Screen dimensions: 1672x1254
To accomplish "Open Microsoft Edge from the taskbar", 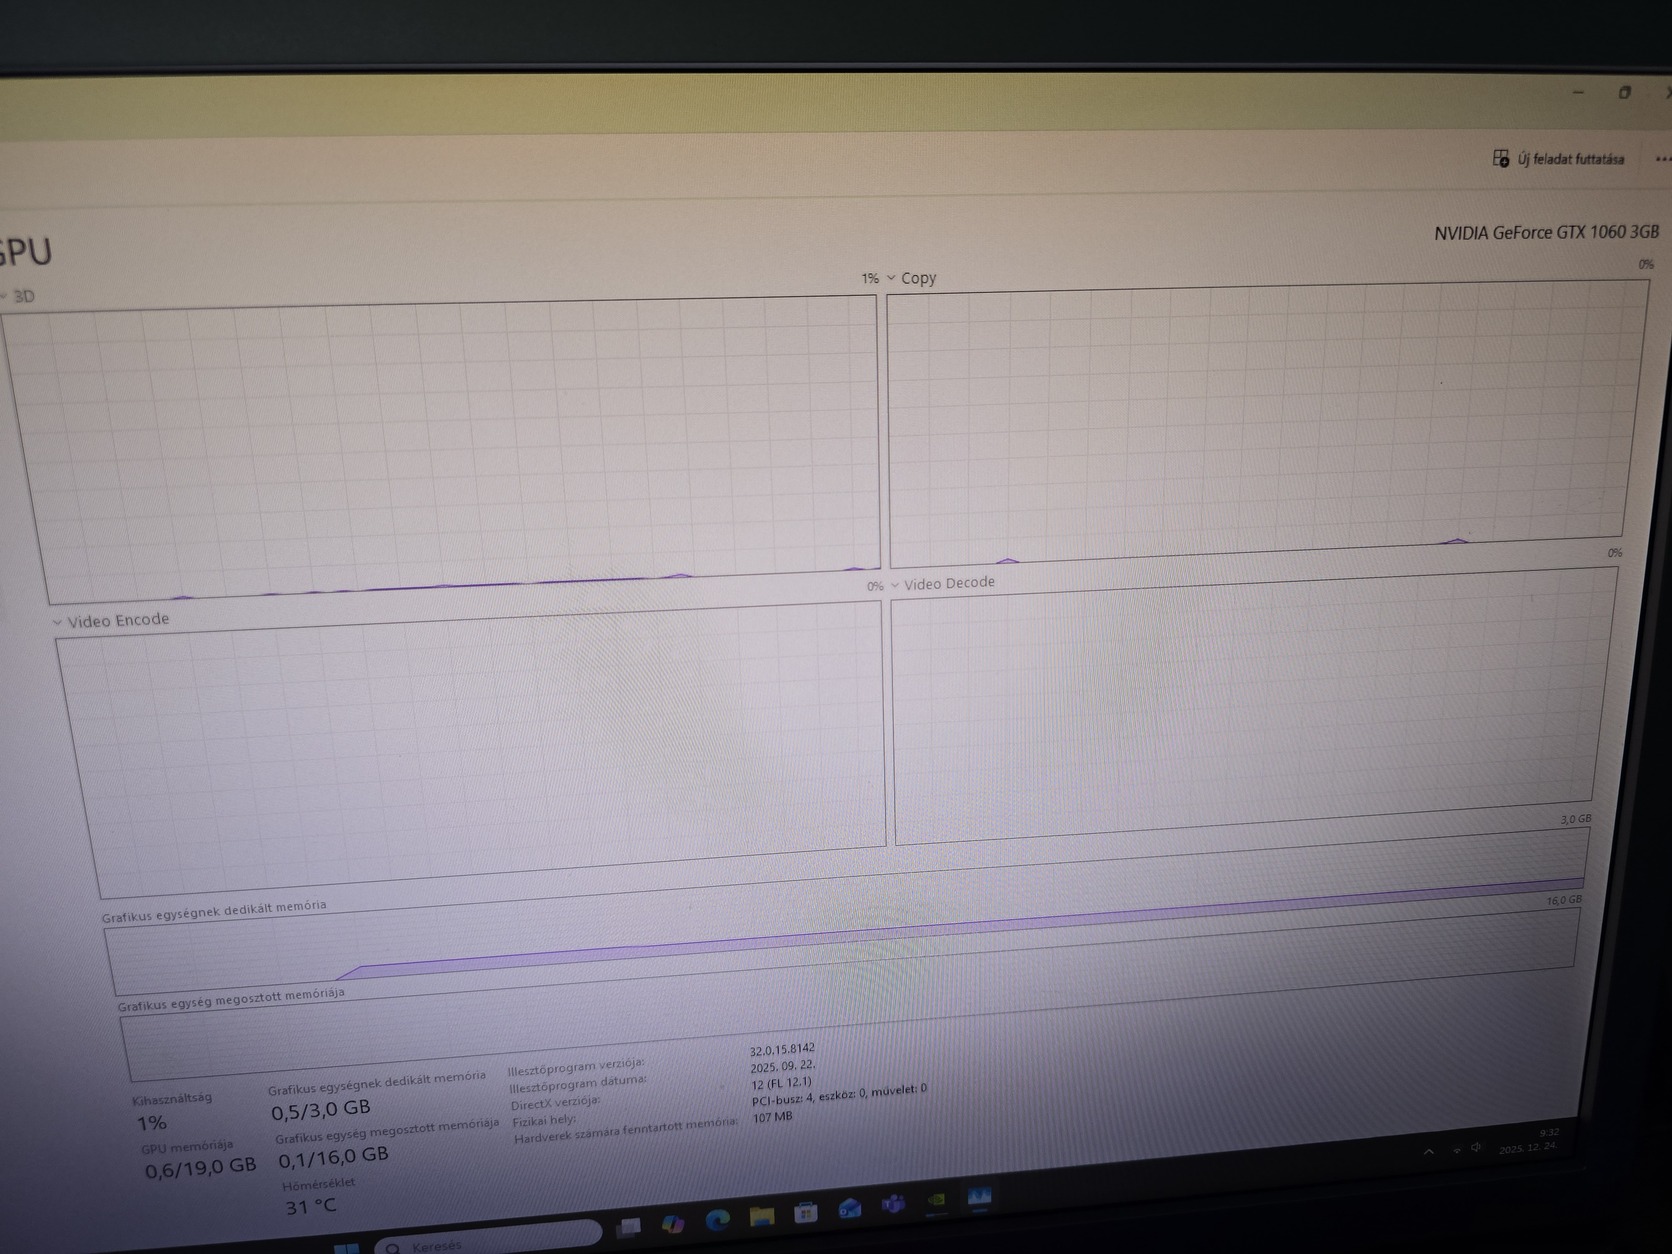I will [717, 1219].
